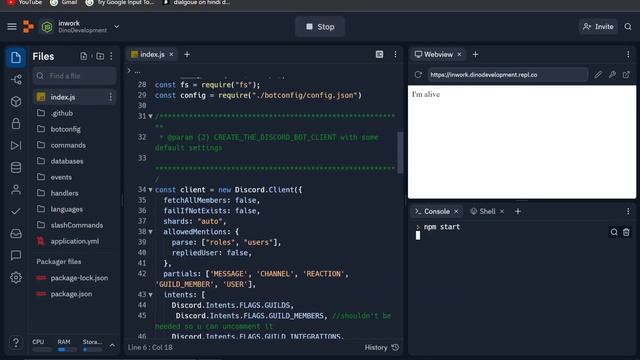Expand resources panel with chevron near Storage
The image size is (640, 360).
click(x=112, y=346)
